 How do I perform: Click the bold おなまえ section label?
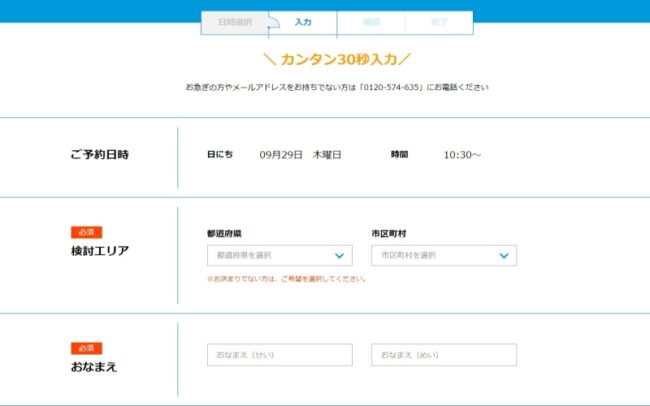(x=94, y=367)
